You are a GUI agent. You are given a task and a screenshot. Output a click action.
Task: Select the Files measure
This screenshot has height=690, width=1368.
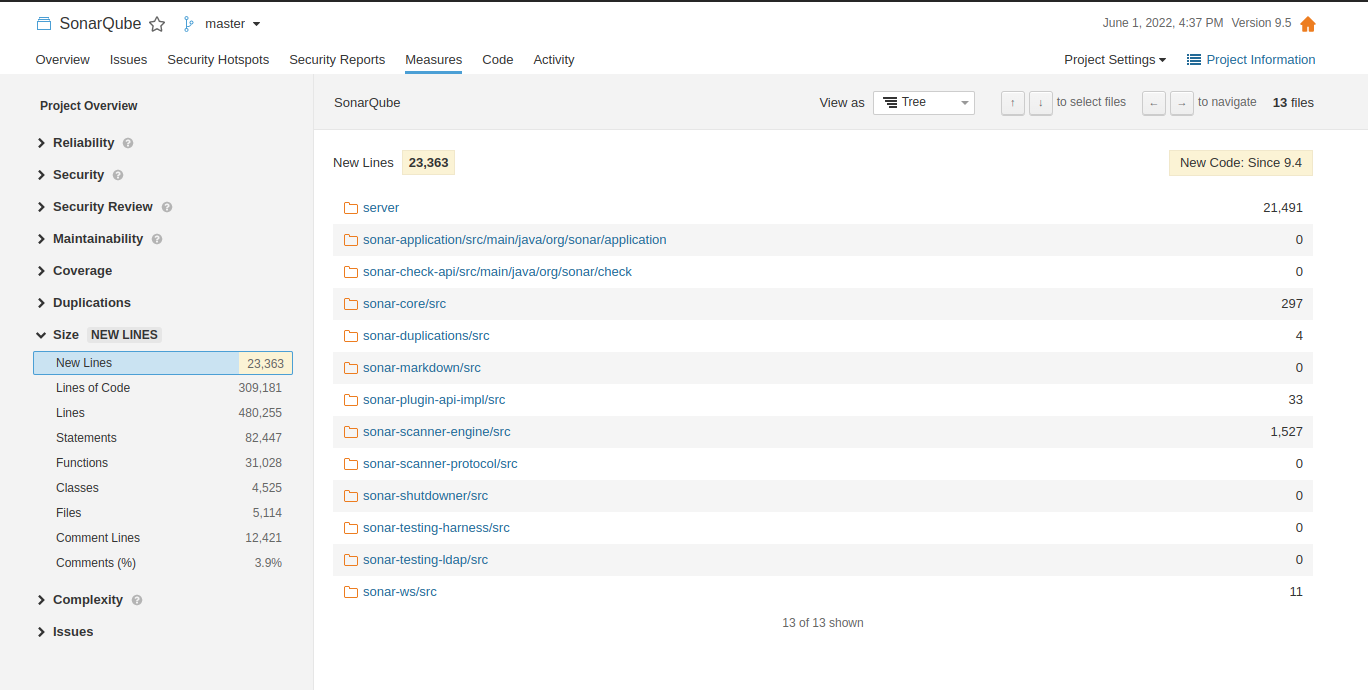[x=163, y=513]
